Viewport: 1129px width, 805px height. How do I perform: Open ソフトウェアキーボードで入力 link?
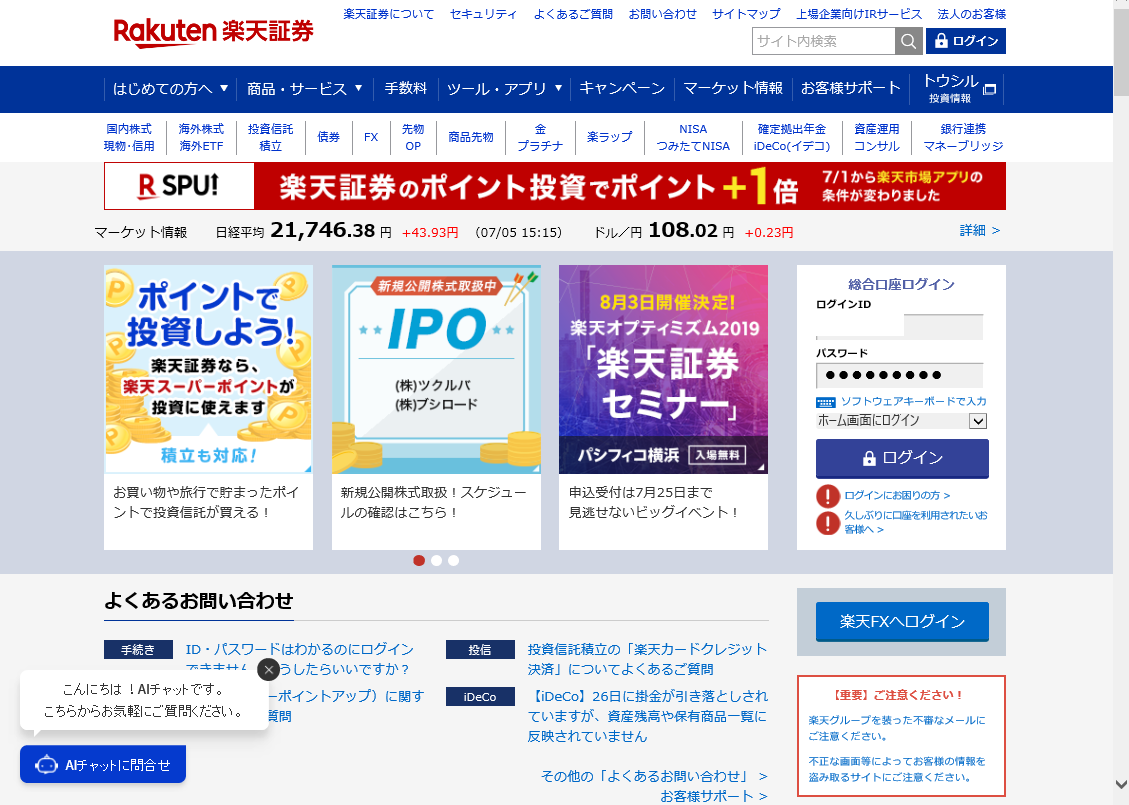click(x=913, y=402)
